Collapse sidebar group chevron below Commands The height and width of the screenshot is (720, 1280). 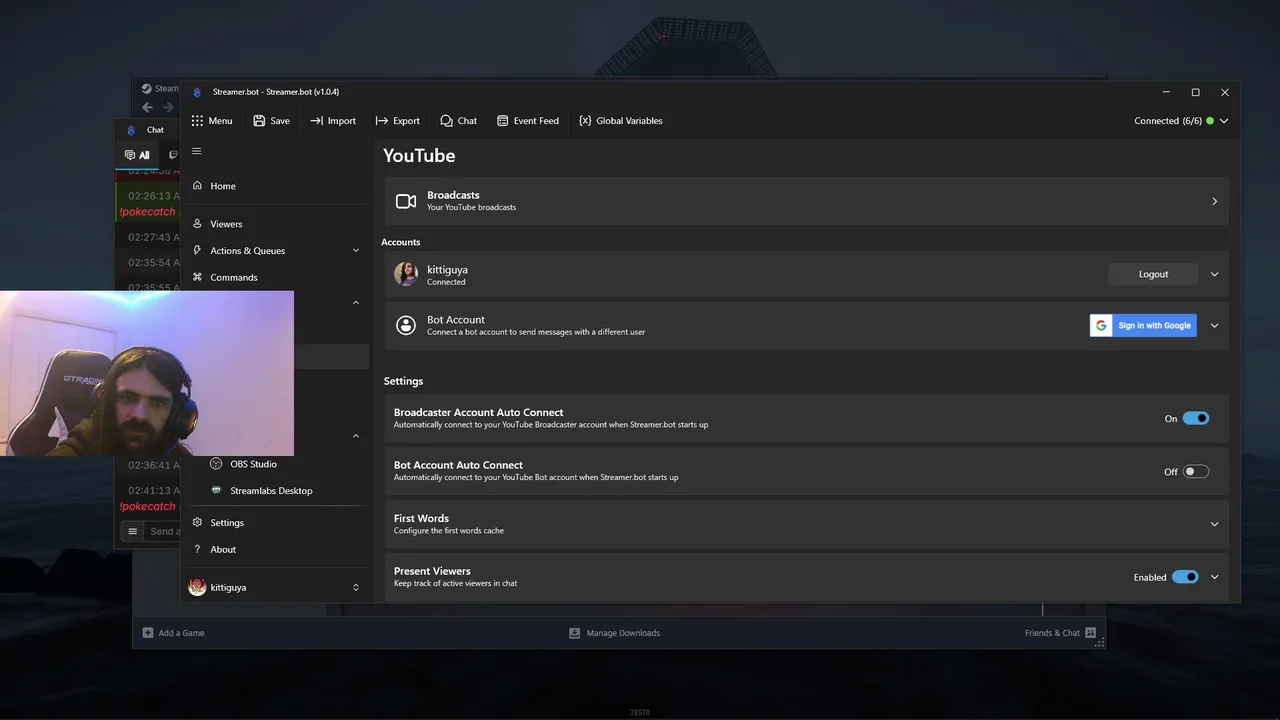pos(356,302)
